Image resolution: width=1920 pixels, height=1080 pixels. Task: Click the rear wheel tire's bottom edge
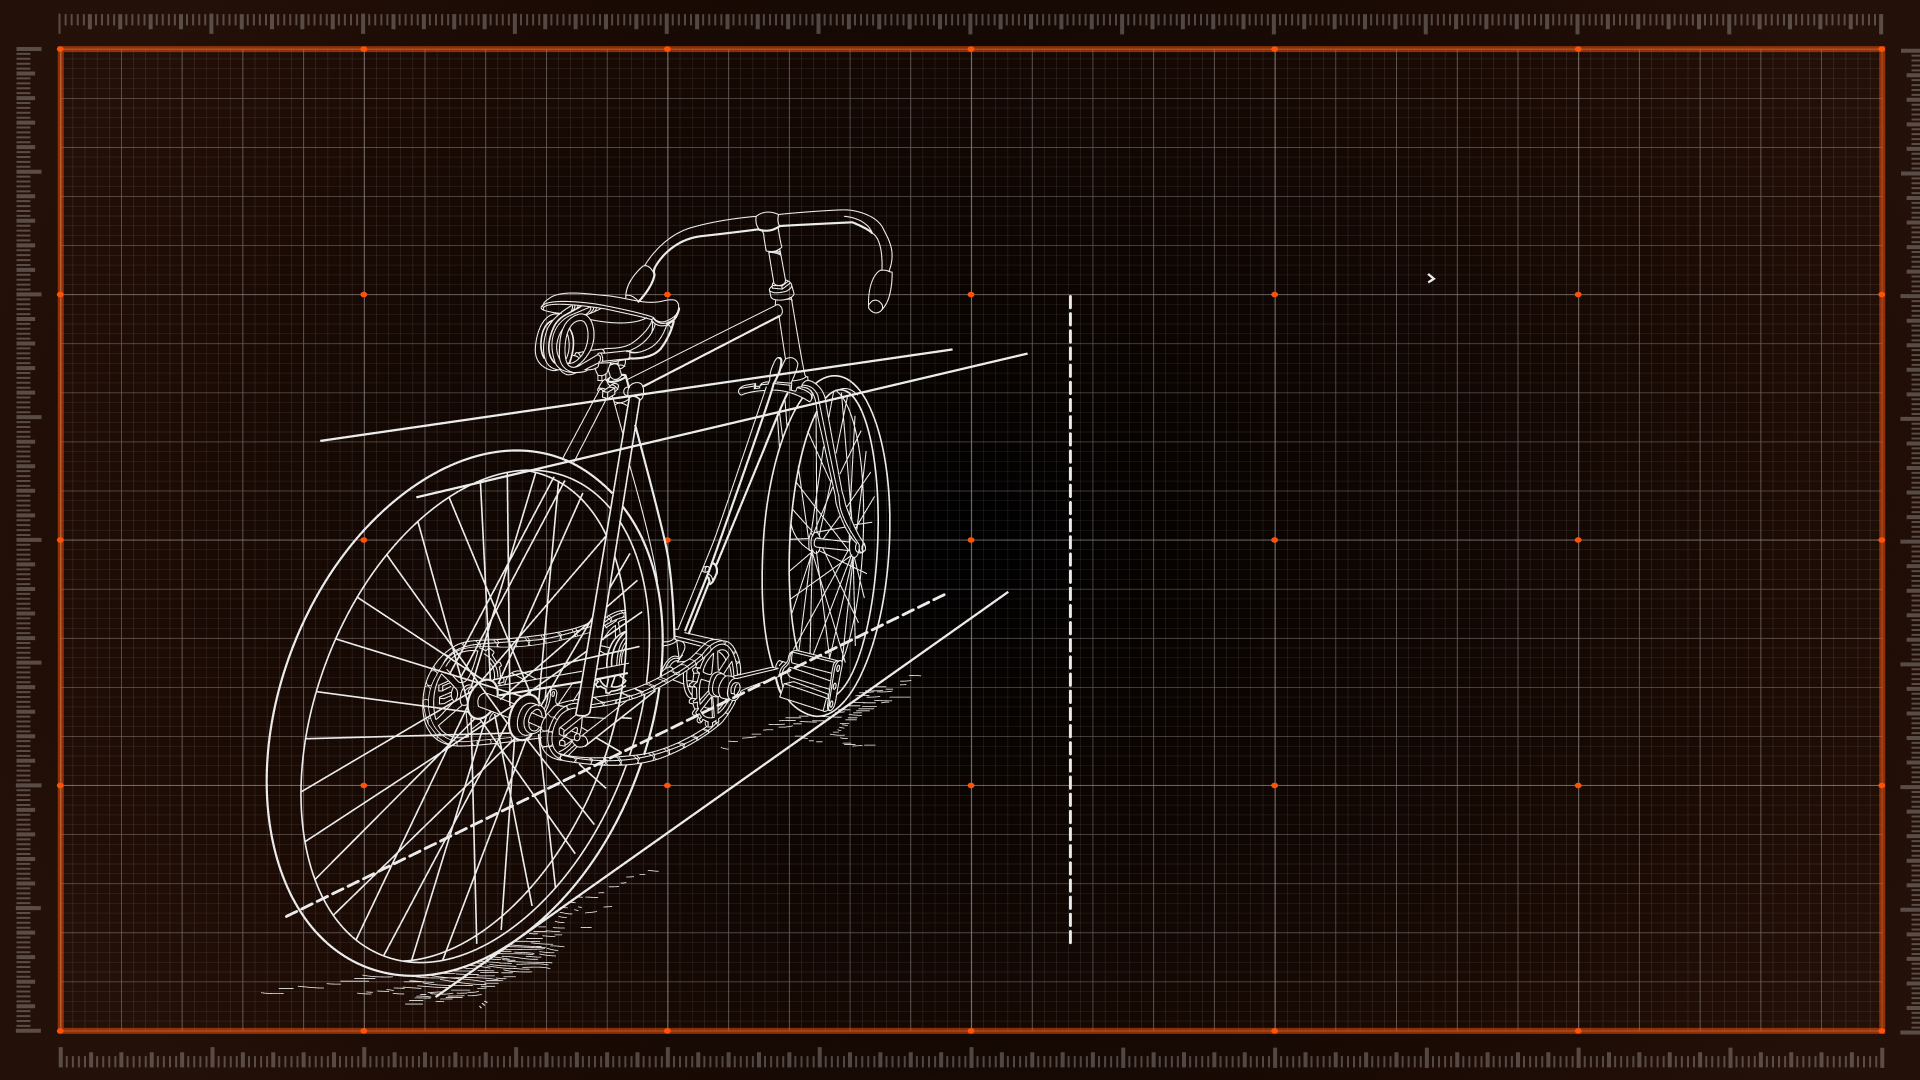415,974
